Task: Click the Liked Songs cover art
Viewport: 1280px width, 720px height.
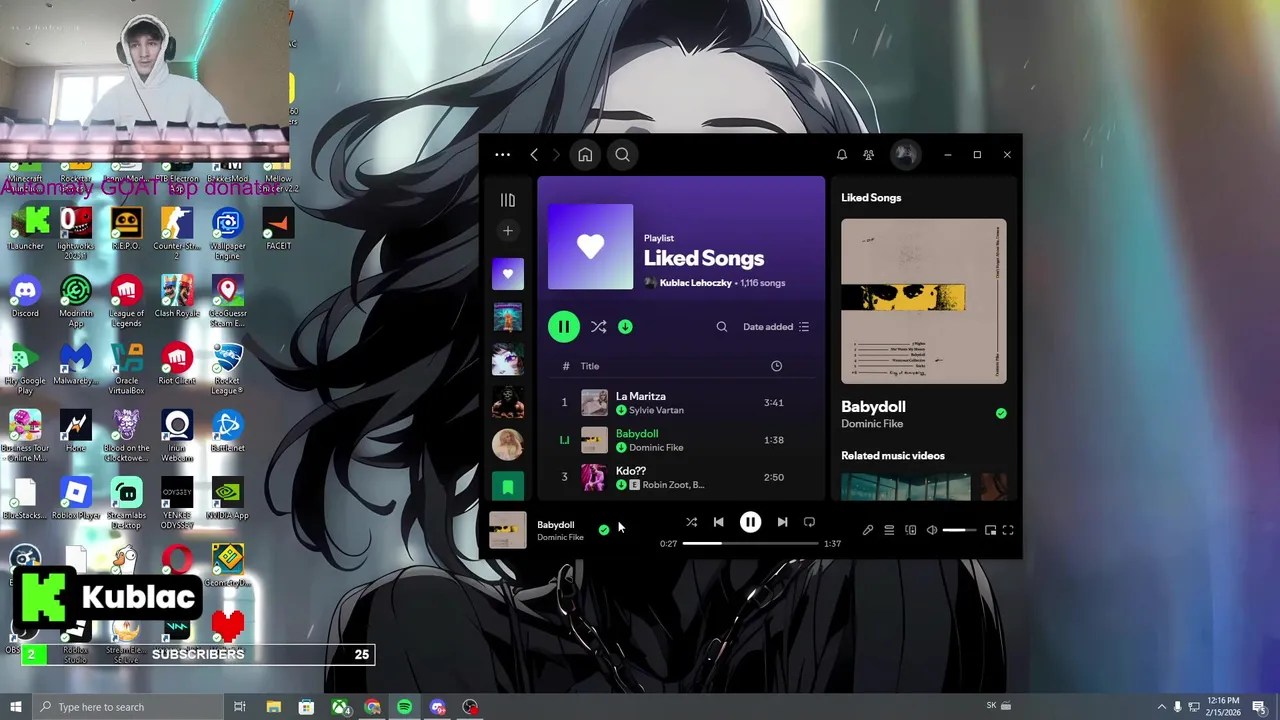Action: [590, 247]
